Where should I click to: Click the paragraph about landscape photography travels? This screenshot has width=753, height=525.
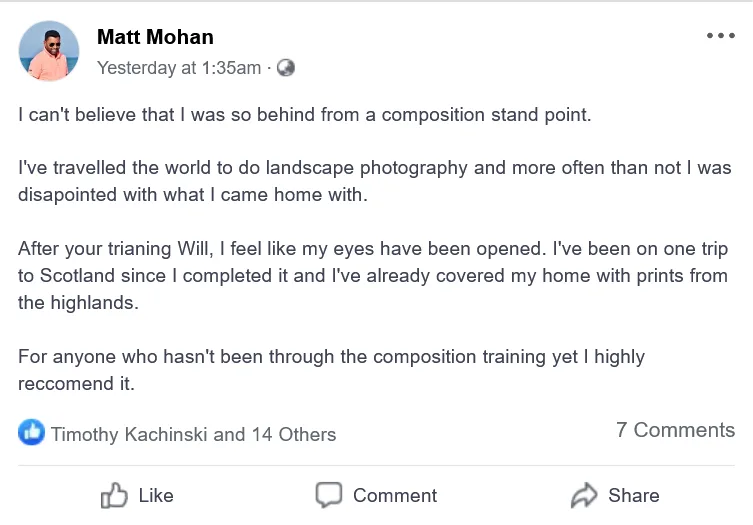tap(374, 181)
